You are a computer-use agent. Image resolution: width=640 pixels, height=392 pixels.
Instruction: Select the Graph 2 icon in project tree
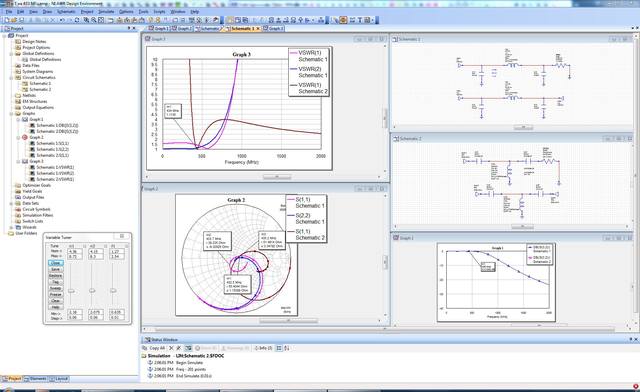point(25,137)
